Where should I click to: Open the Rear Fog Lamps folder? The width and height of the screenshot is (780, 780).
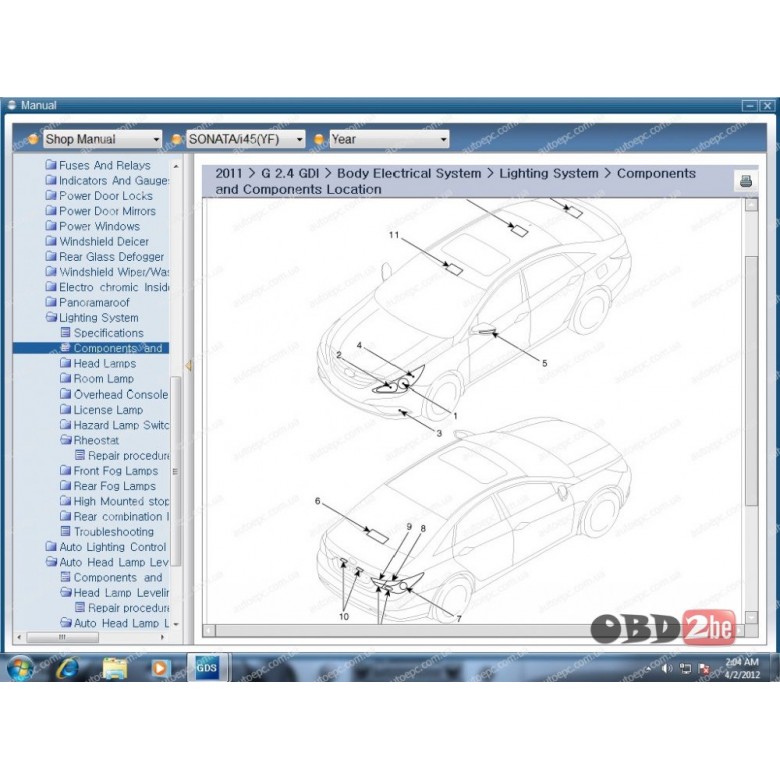click(x=108, y=486)
